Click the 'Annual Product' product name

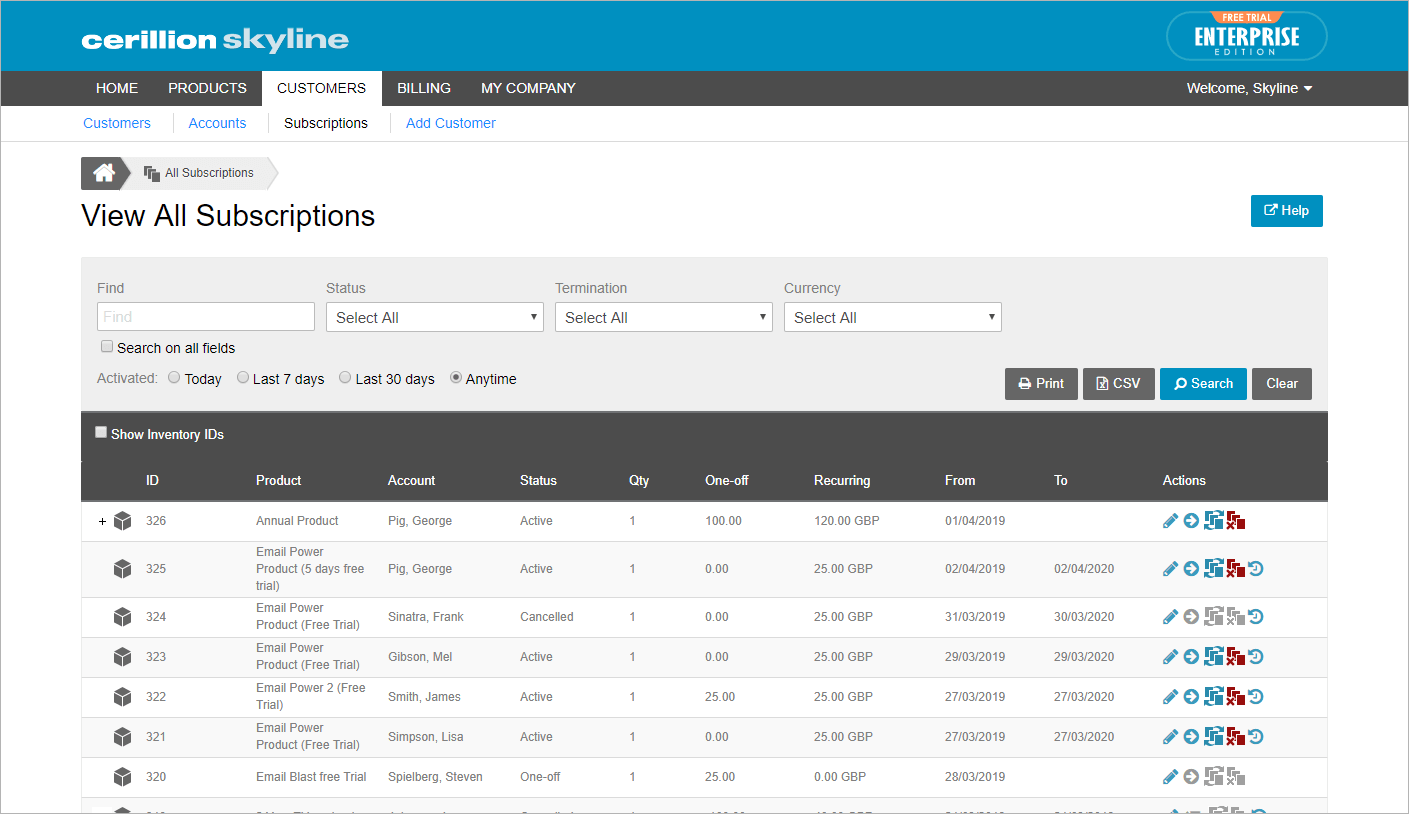tap(297, 521)
